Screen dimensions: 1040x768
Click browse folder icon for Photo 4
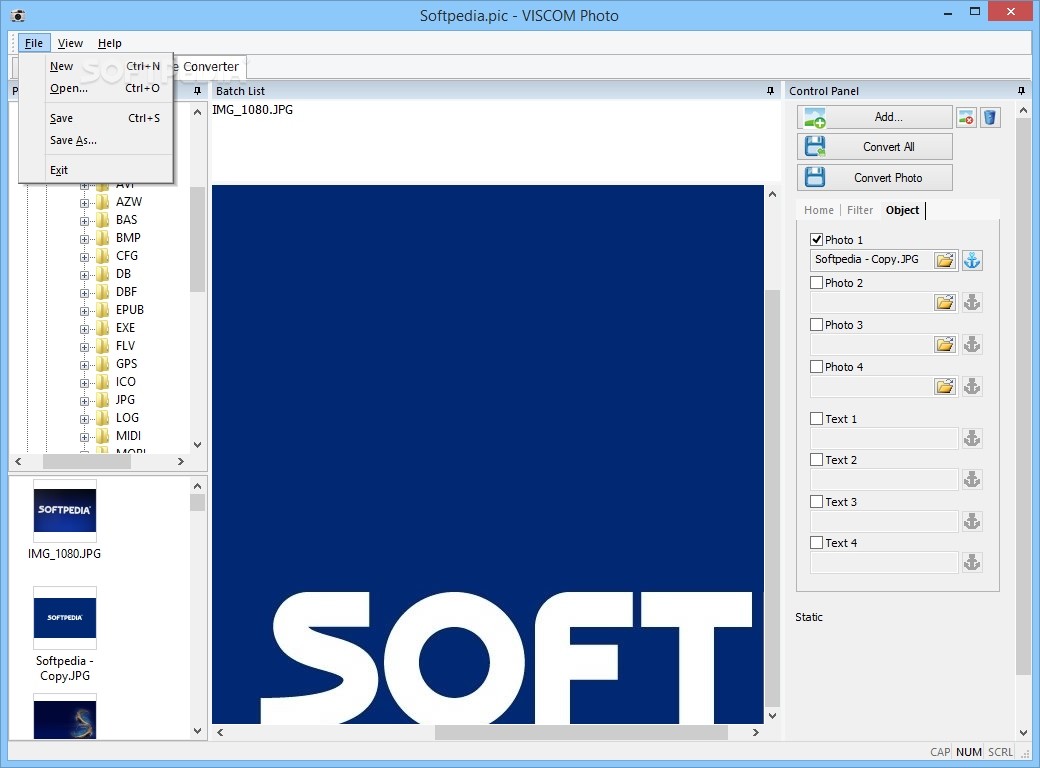click(x=945, y=386)
